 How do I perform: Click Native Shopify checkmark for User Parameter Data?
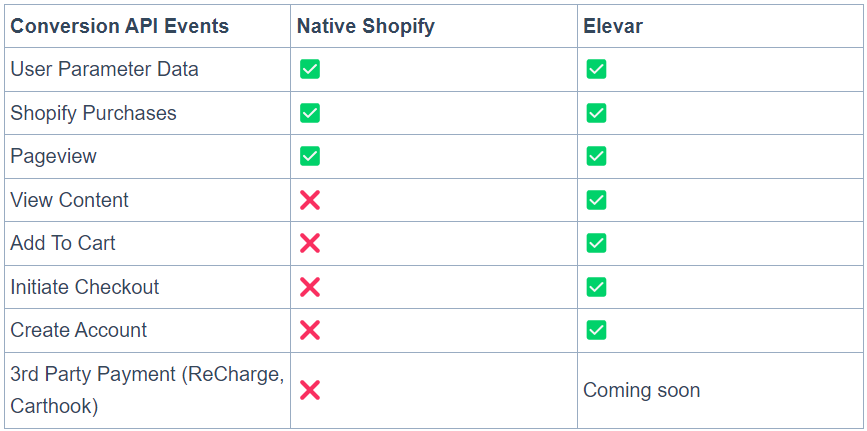tap(310, 70)
